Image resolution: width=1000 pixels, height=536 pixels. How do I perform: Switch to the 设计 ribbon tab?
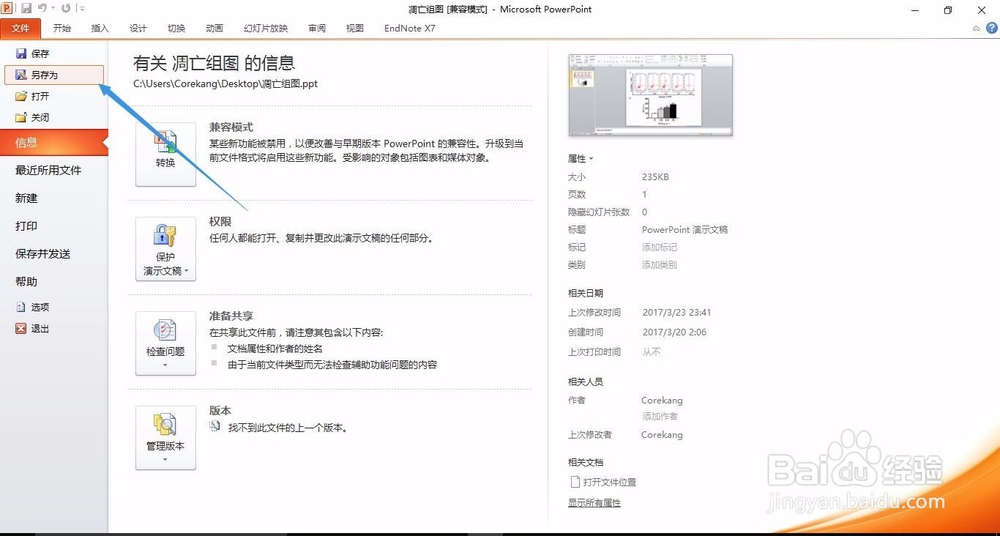point(138,28)
